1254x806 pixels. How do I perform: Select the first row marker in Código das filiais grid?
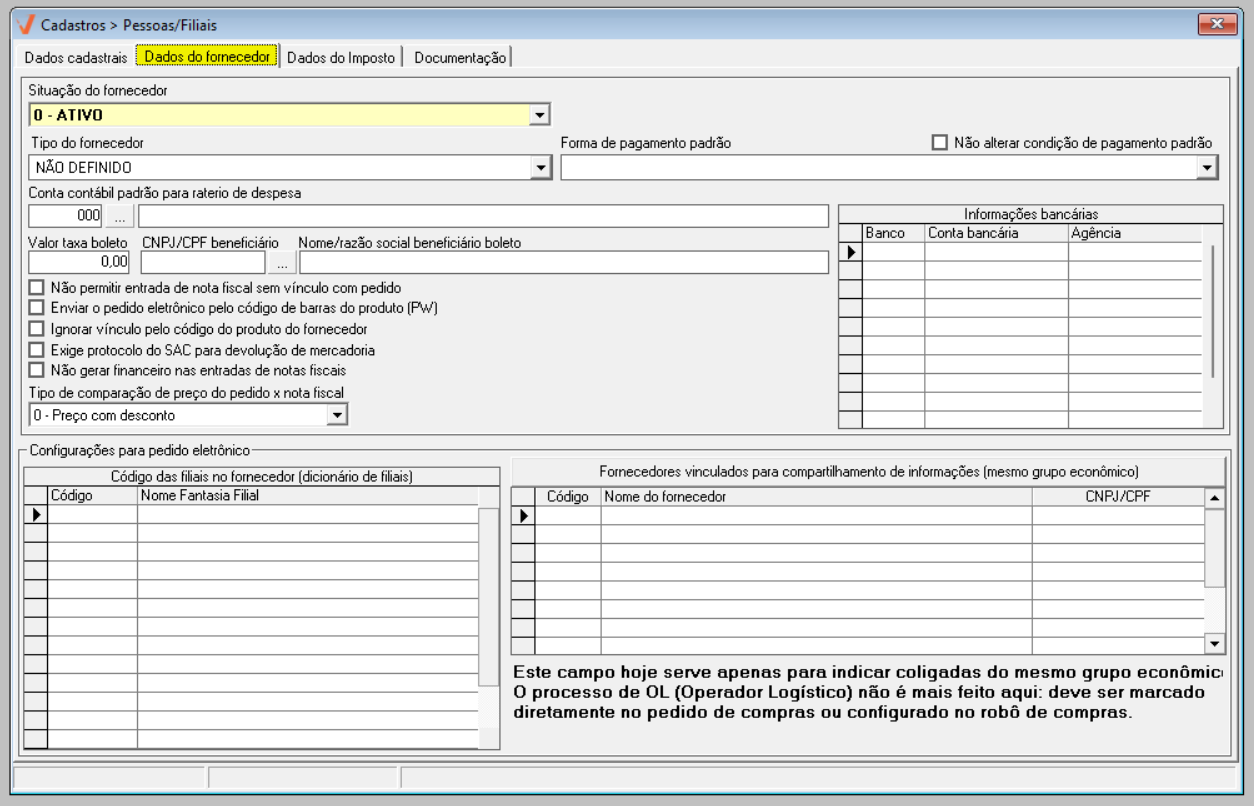[x=36, y=515]
